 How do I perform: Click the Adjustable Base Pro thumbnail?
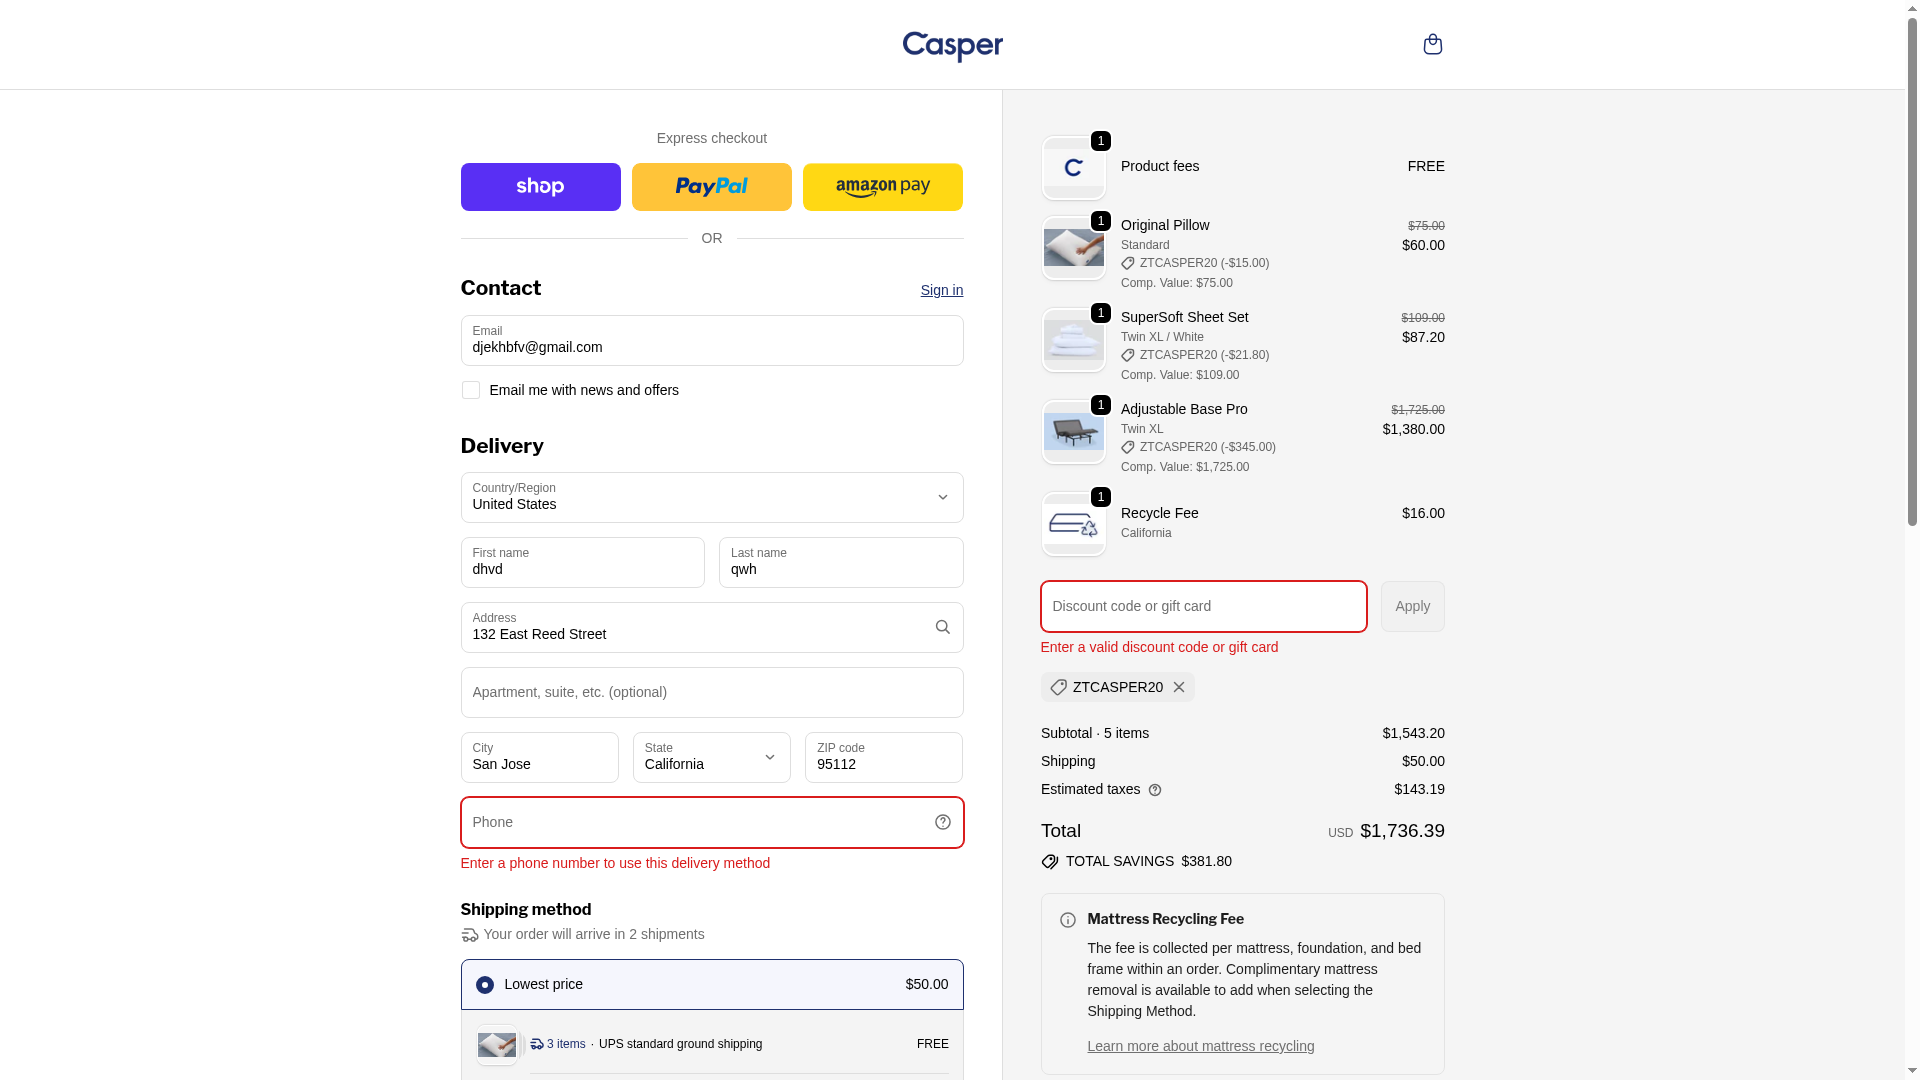pyautogui.click(x=1073, y=432)
